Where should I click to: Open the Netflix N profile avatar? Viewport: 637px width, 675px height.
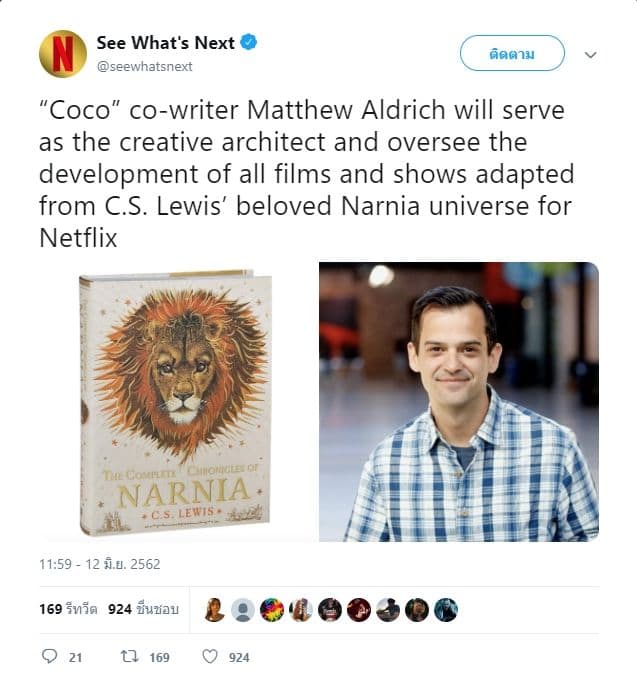[63, 54]
